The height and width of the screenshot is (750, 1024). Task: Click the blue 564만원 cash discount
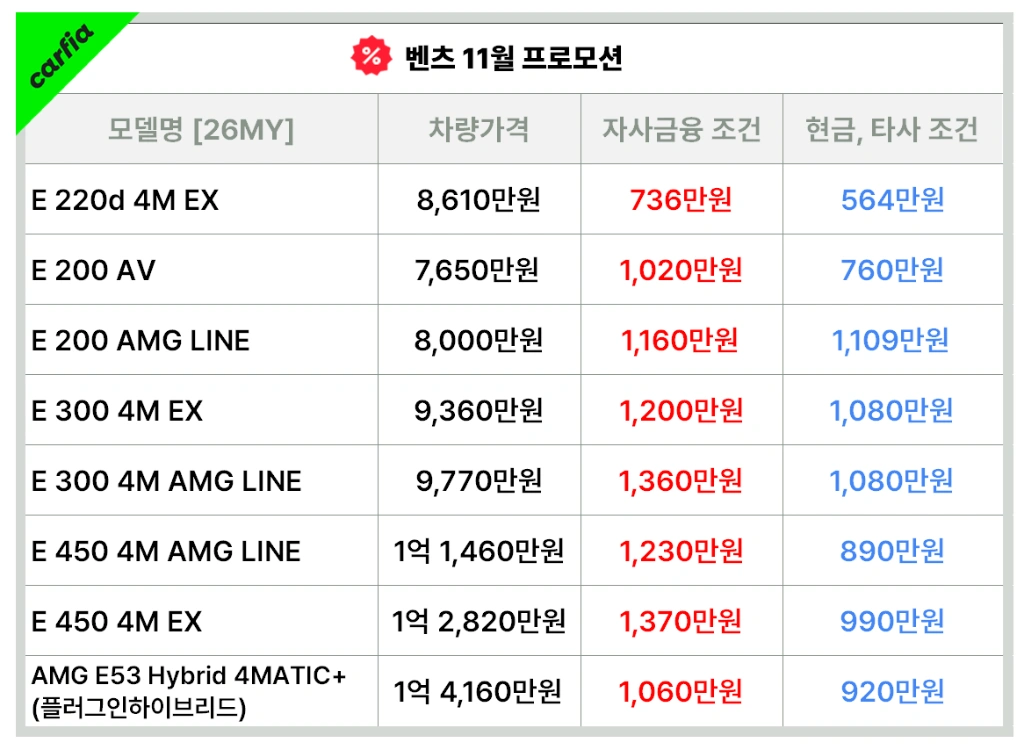click(892, 201)
